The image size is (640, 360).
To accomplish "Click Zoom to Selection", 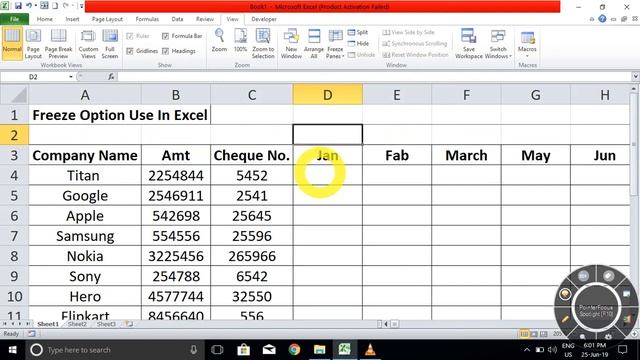I will [263, 44].
